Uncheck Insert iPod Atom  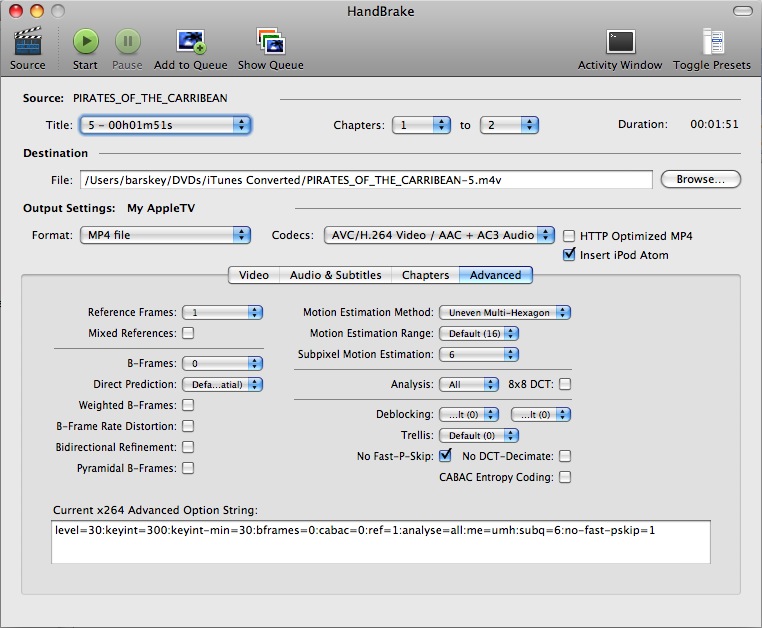(569, 255)
